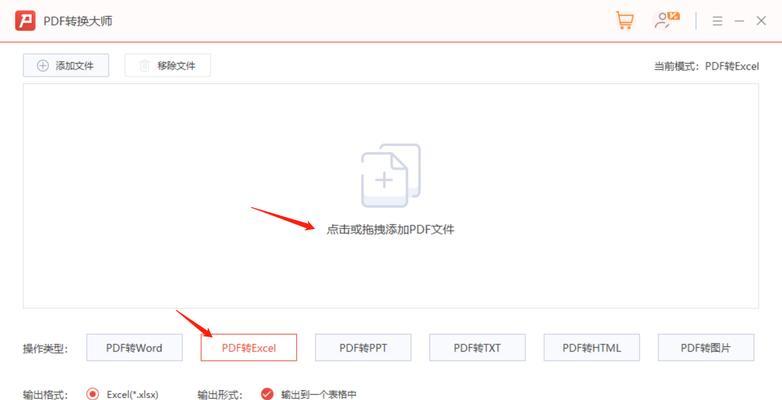Switch to PDF转Word mode
The image size is (782, 400).
pos(134,348)
